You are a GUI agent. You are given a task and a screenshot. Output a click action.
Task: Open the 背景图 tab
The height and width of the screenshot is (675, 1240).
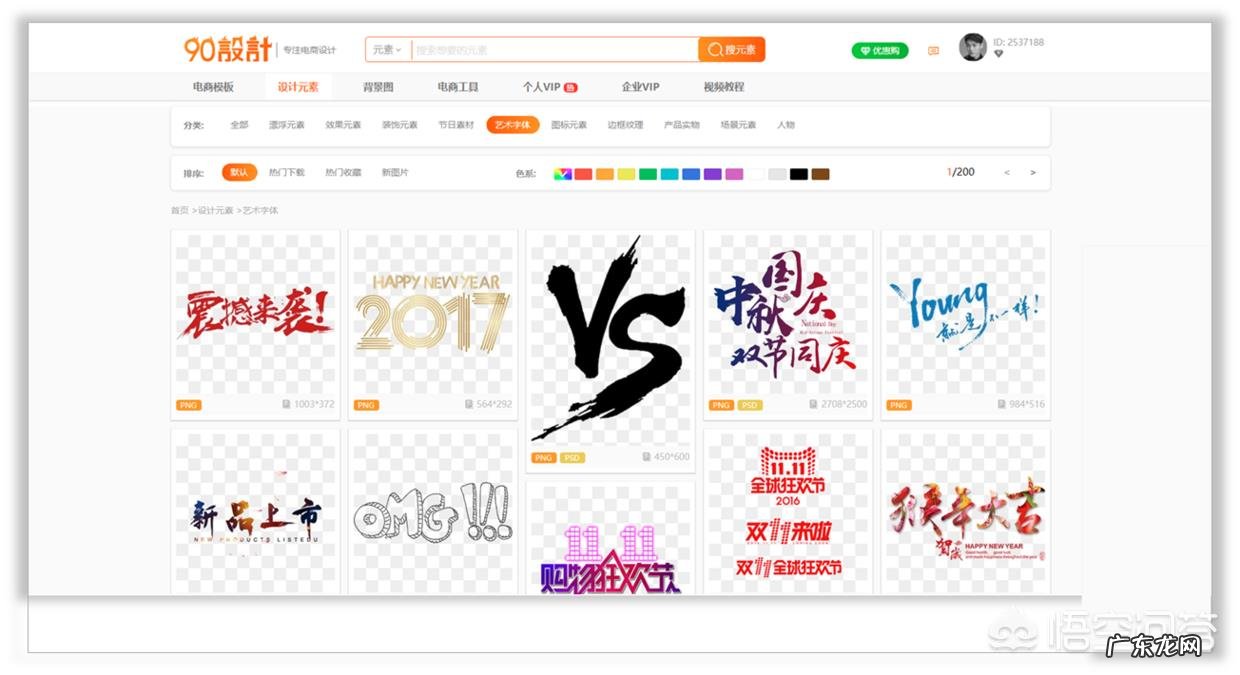[x=377, y=87]
